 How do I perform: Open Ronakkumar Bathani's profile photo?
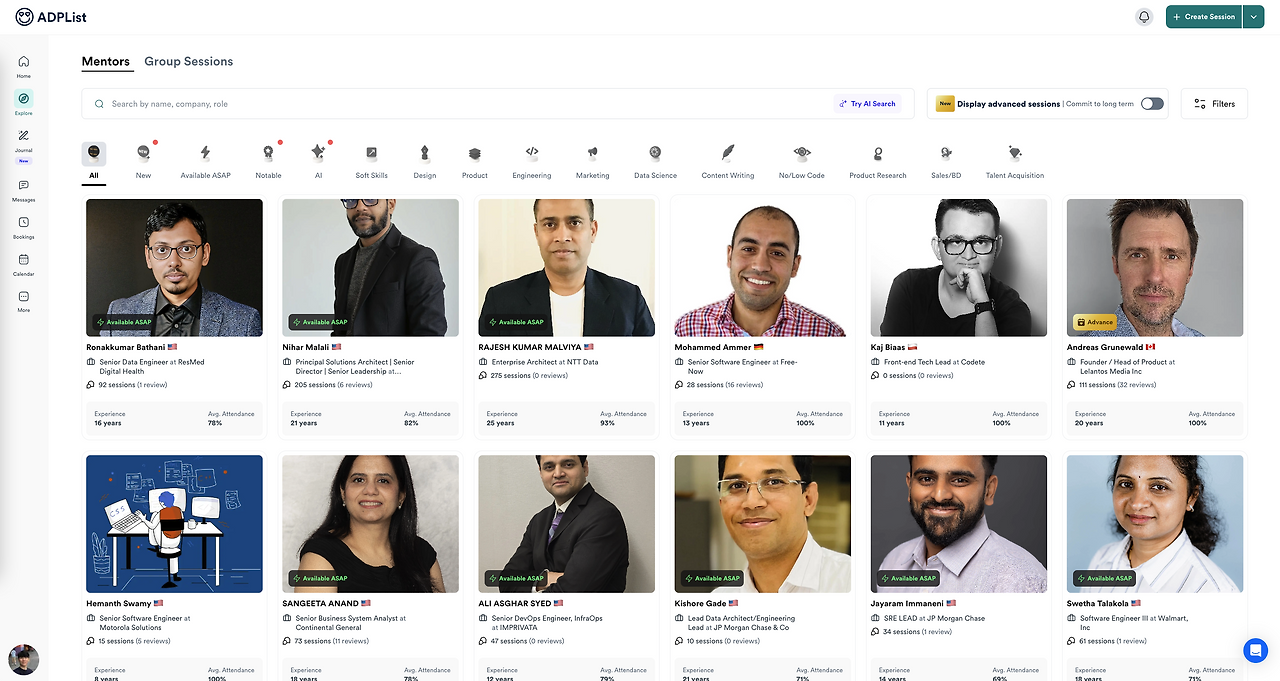click(174, 267)
